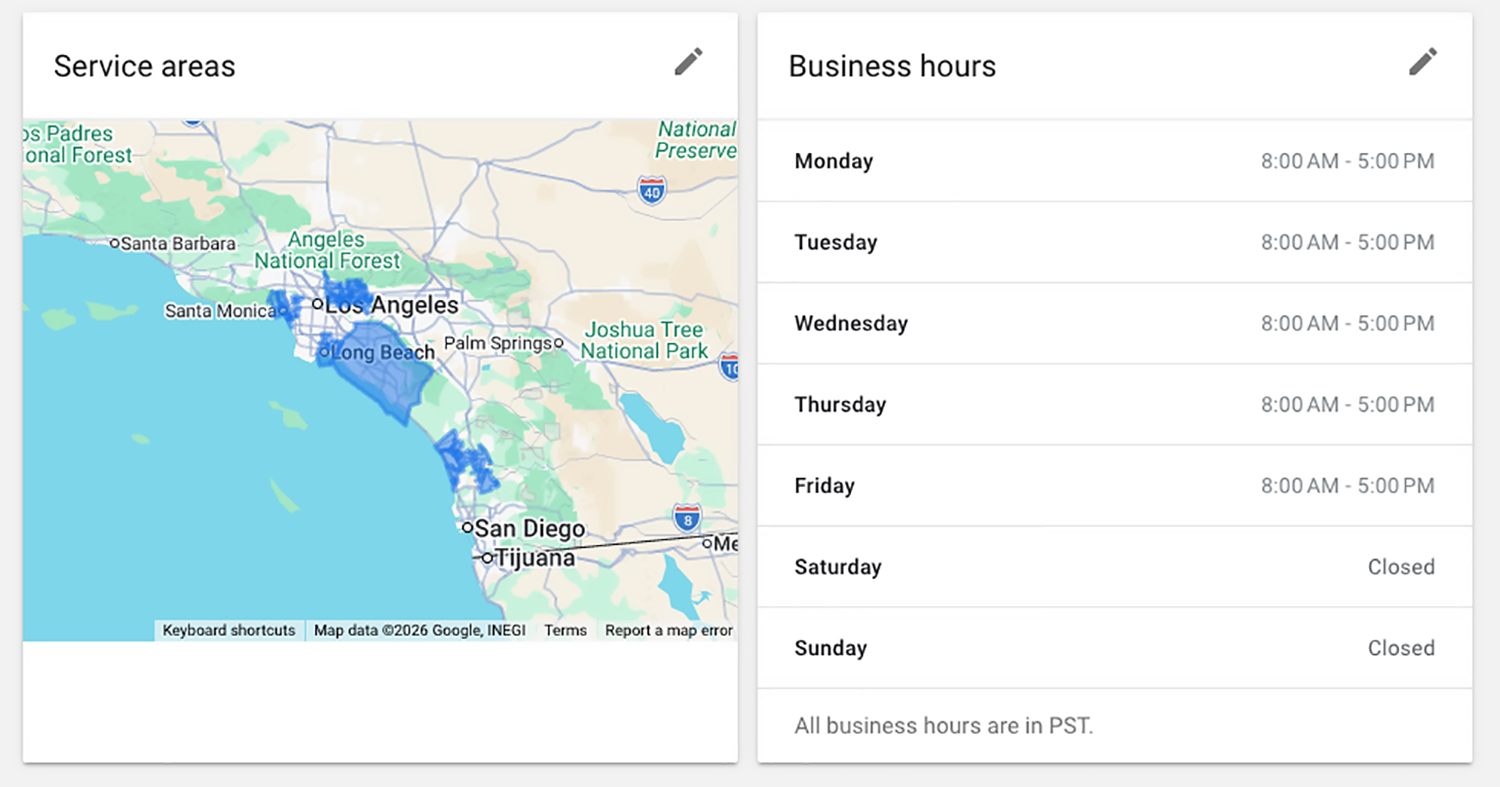Click the Terms link at the map bottom

click(565, 630)
